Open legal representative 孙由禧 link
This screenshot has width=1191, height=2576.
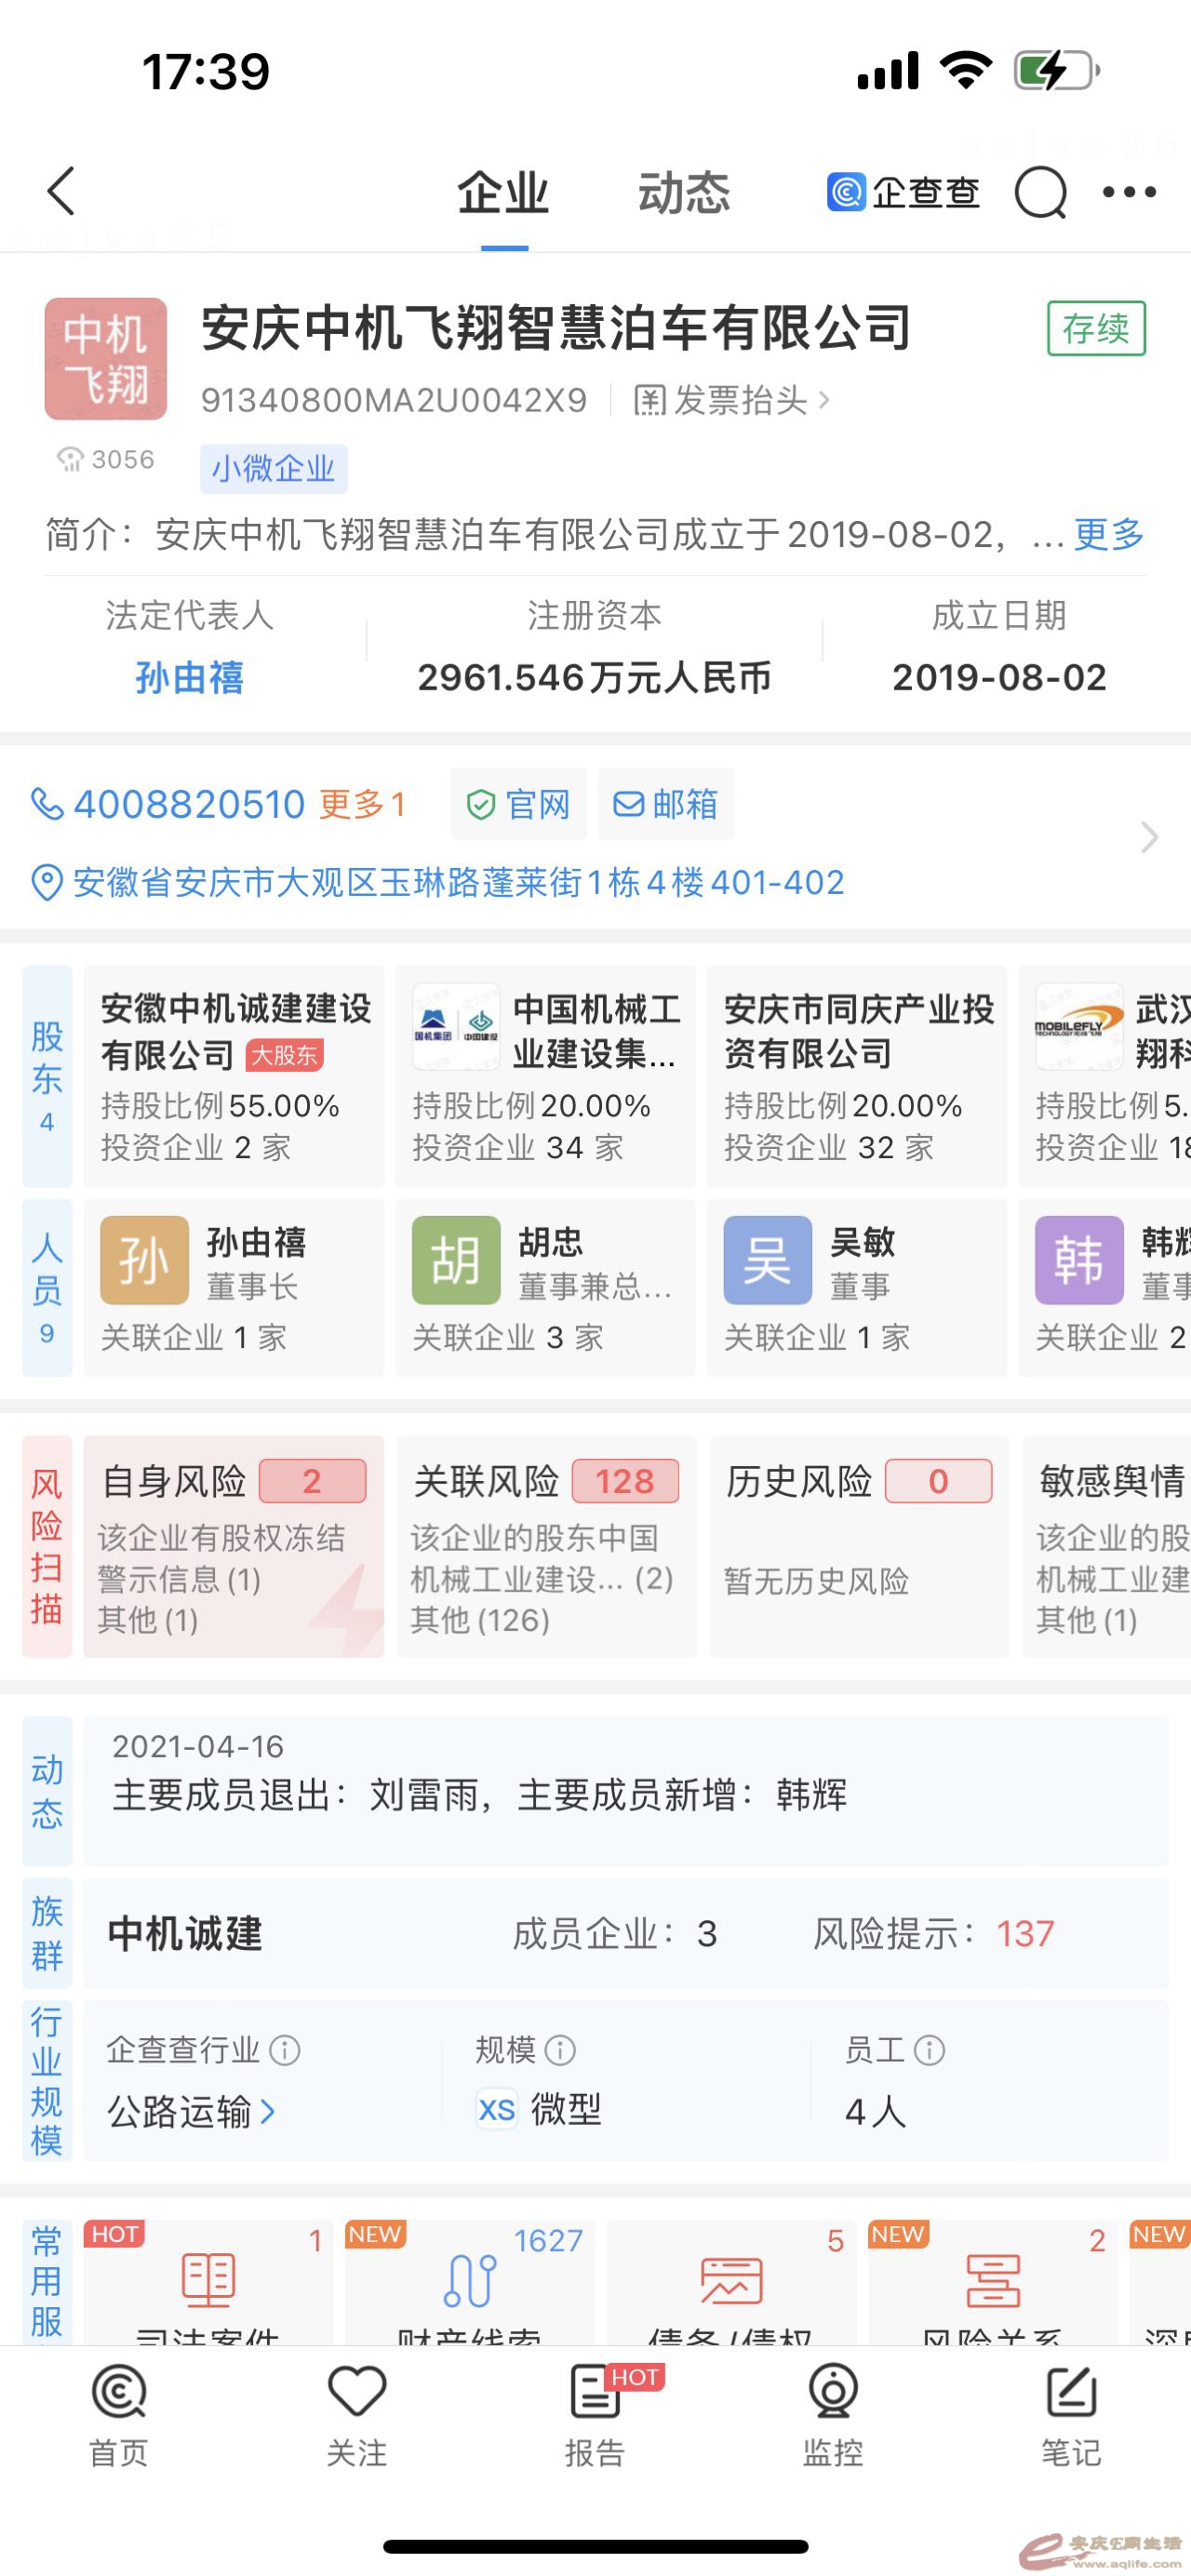pyautogui.click(x=189, y=678)
